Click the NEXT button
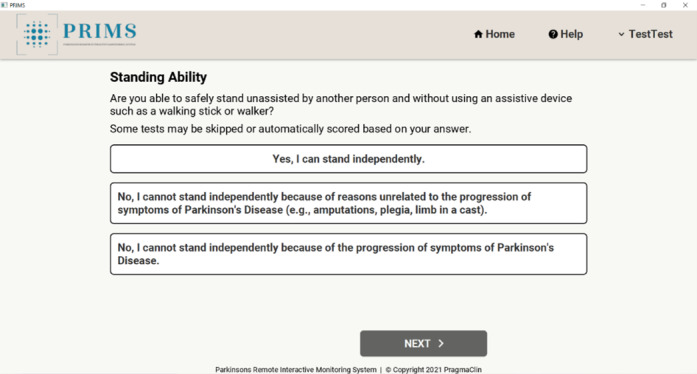This screenshot has width=697, height=374. [x=423, y=343]
